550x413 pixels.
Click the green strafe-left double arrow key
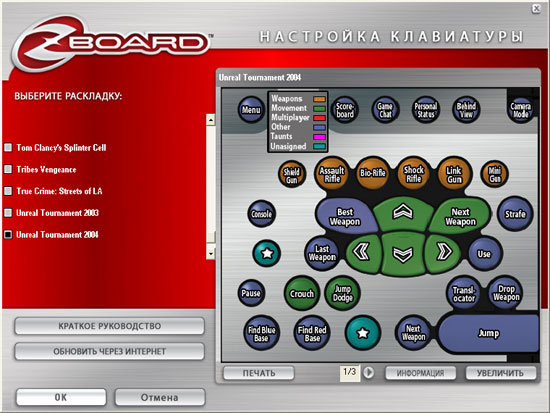pos(362,252)
